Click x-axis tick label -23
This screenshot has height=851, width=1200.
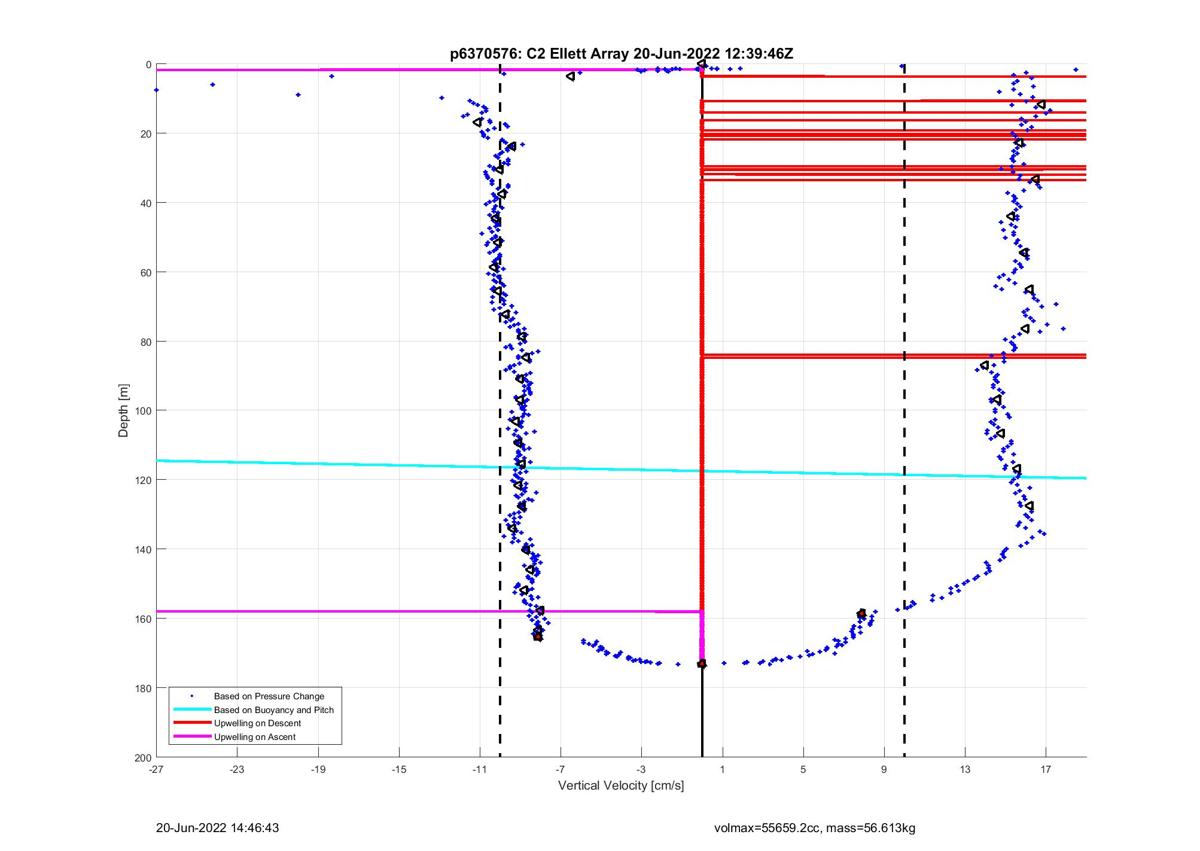[x=237, y=769]
